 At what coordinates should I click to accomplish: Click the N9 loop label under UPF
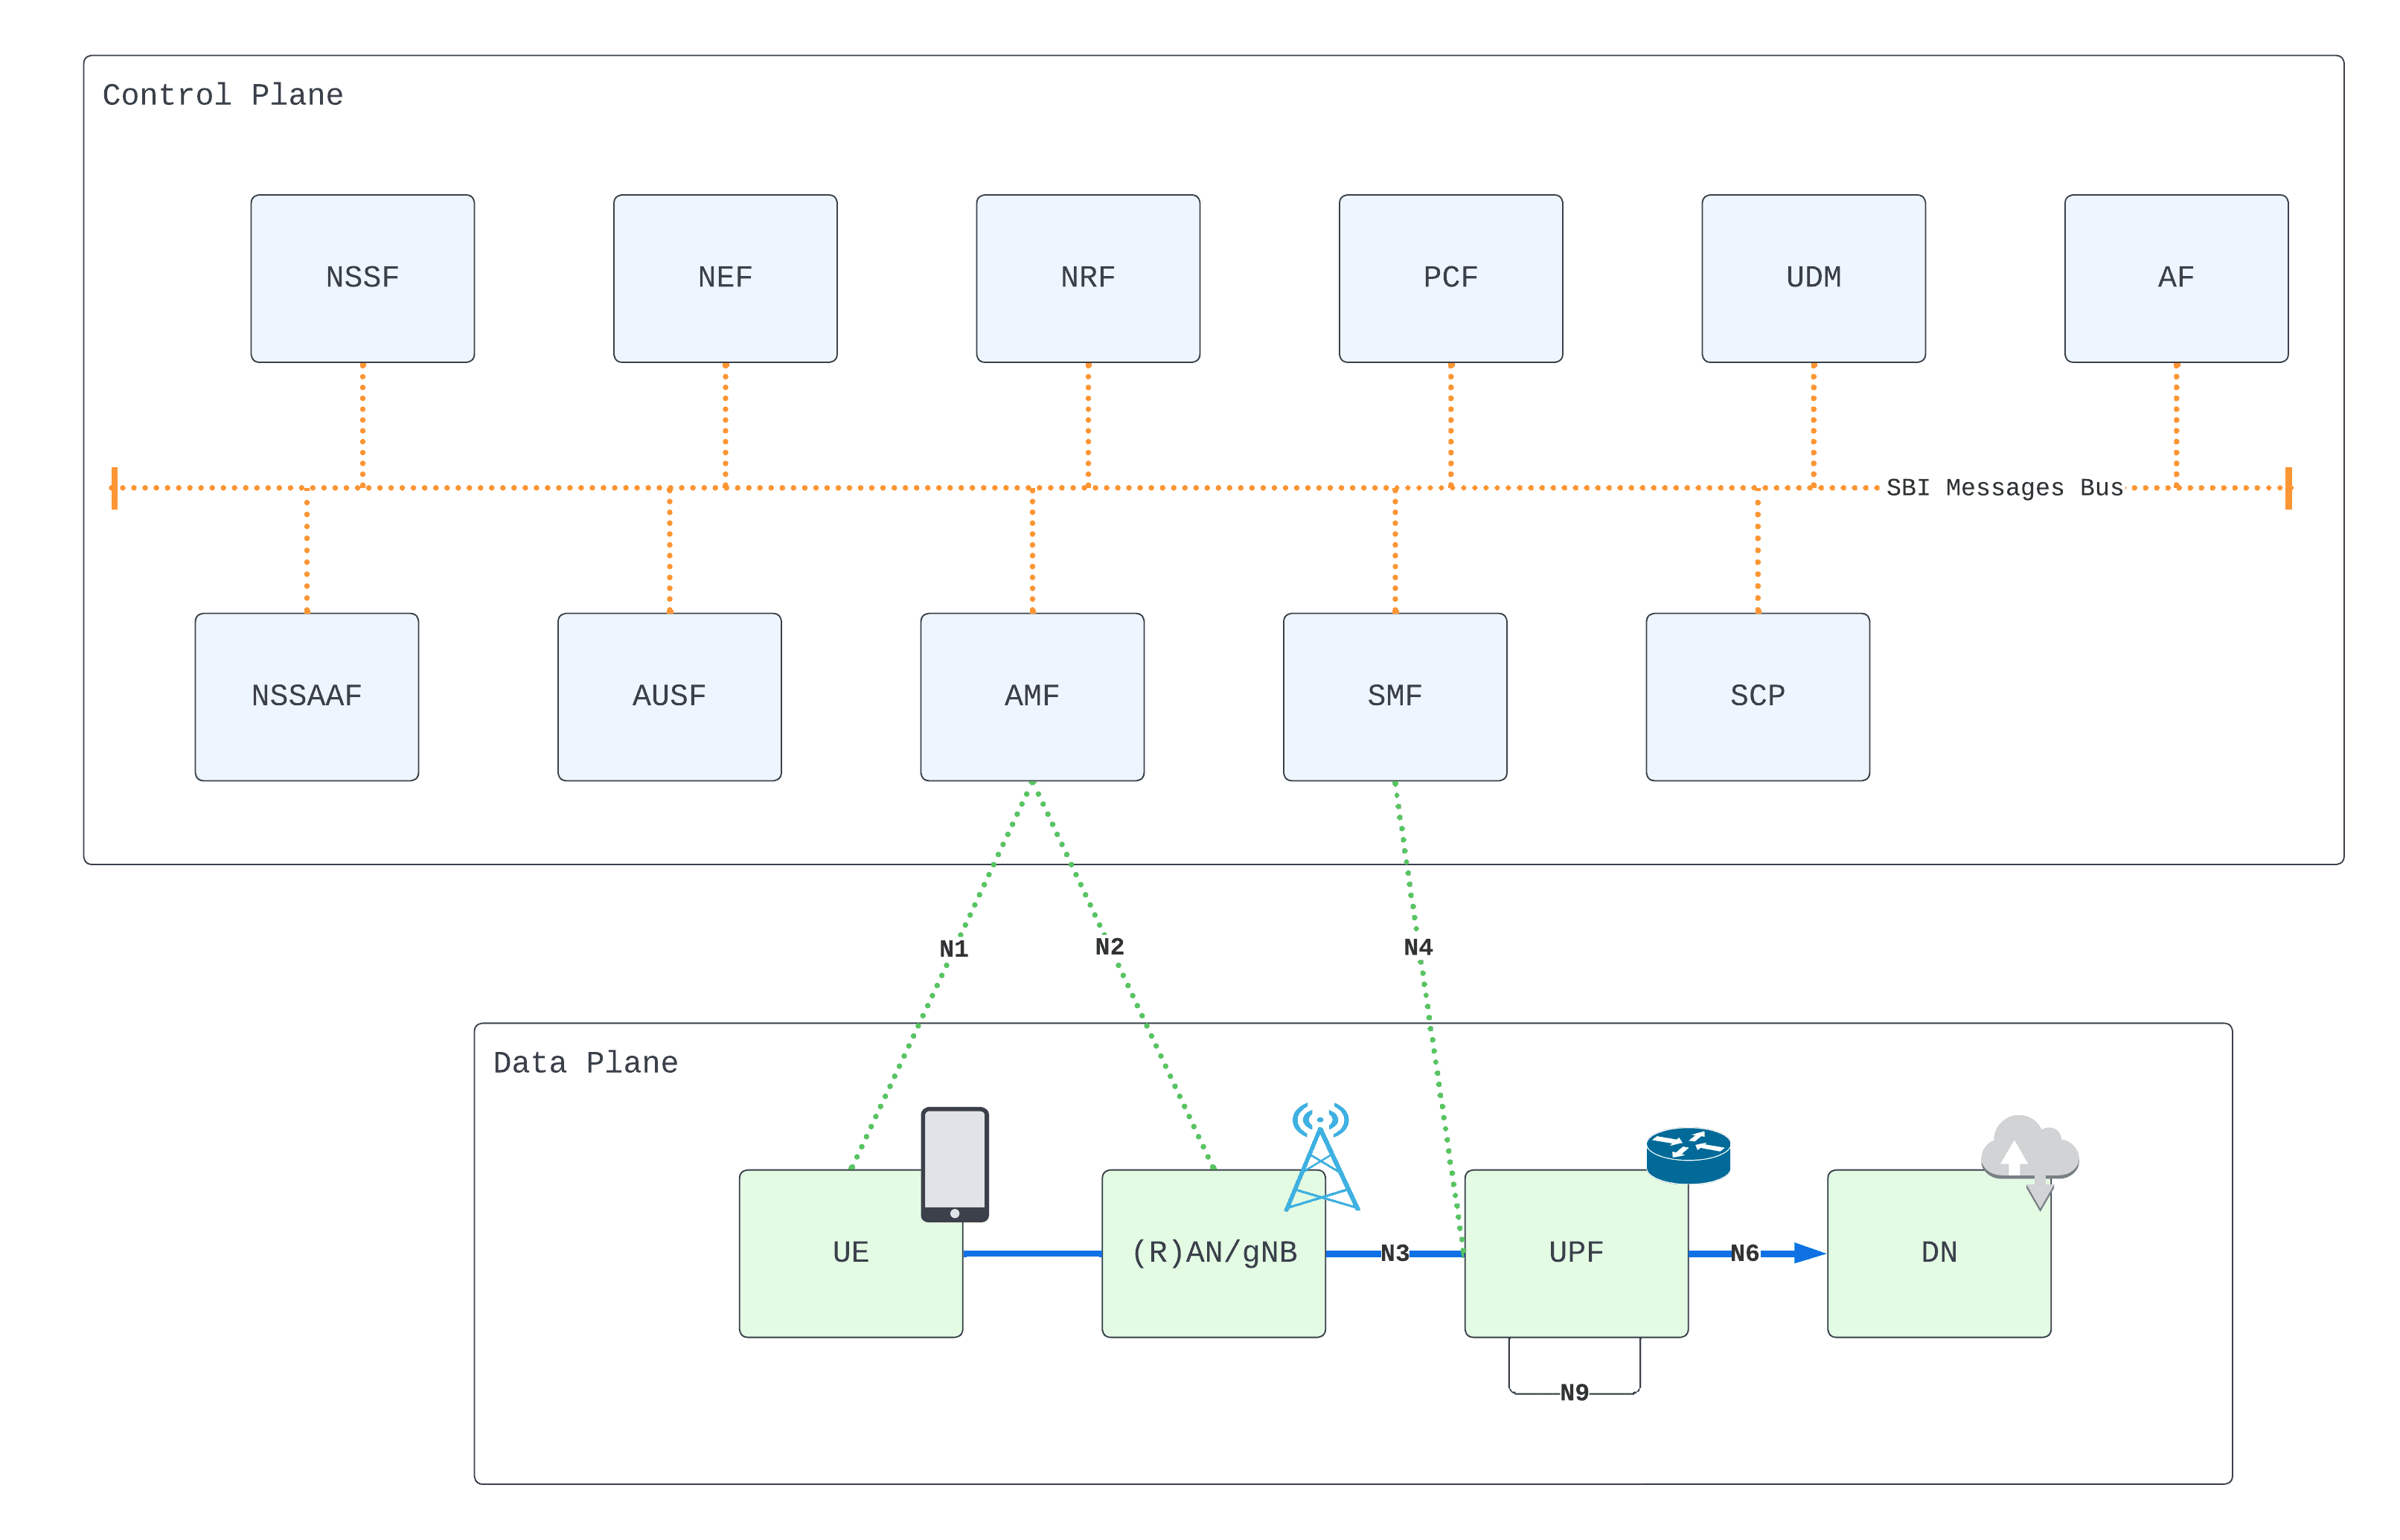pos(1573,1392)
